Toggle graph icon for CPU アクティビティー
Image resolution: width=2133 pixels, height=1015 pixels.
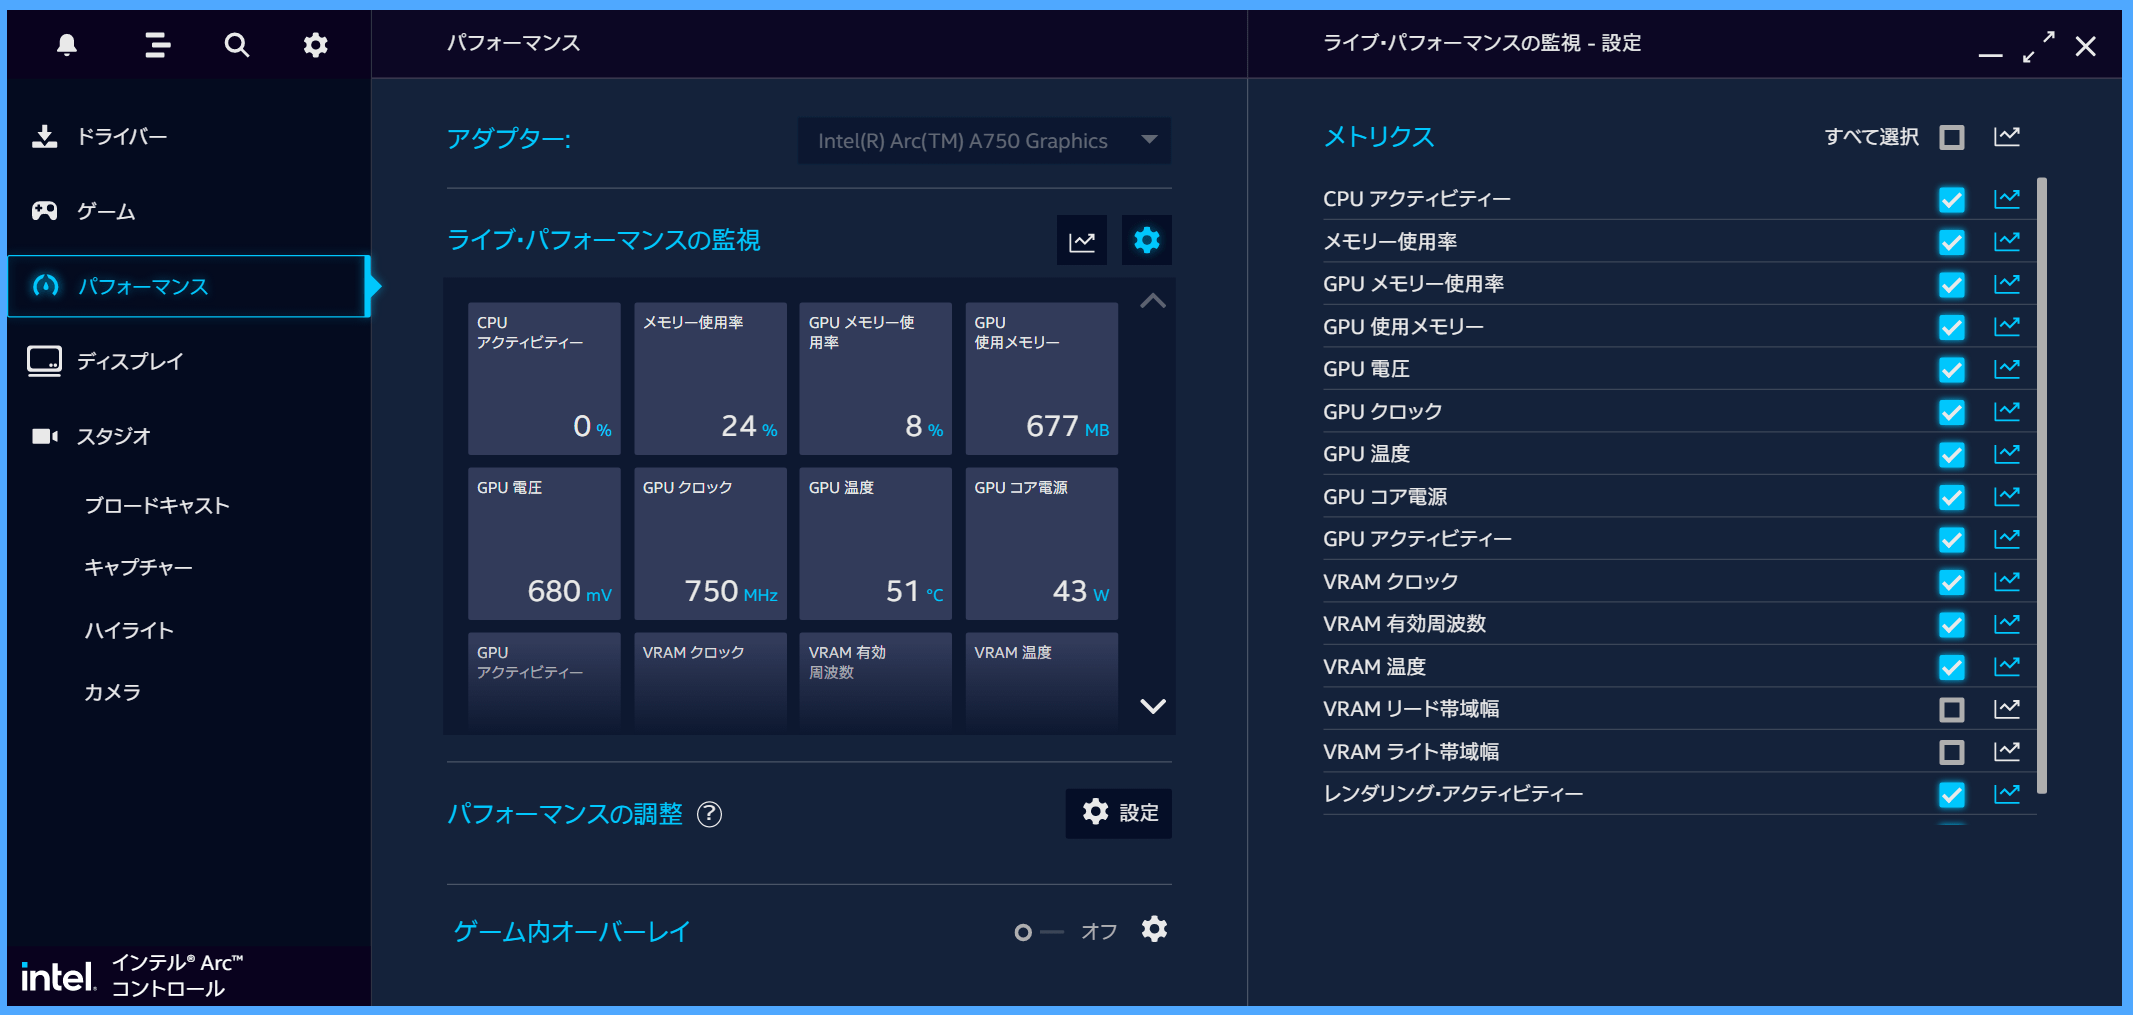tap(2007, 199)
